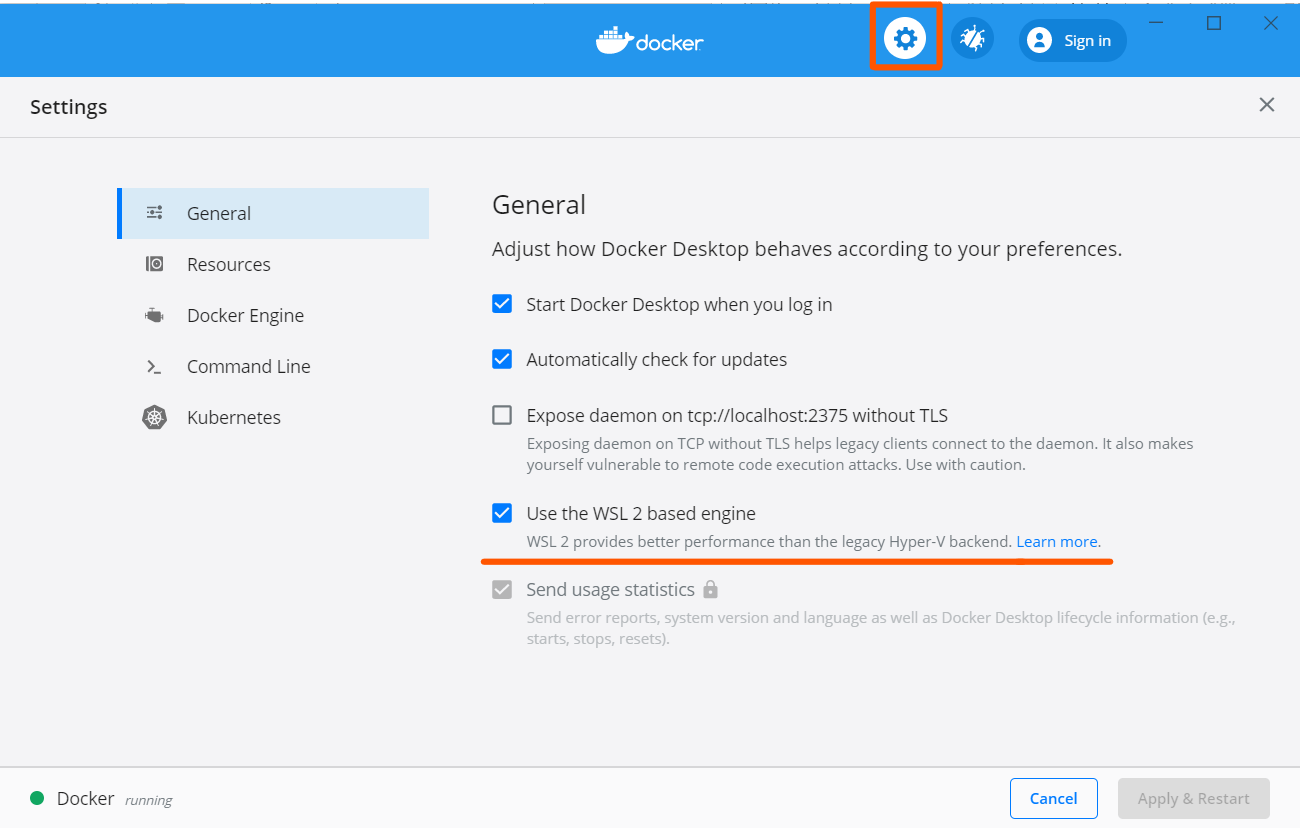The width and height of the screenshot is (1300, 828).
Task: Uncheck Automatically check for updates
Action: 501,358
